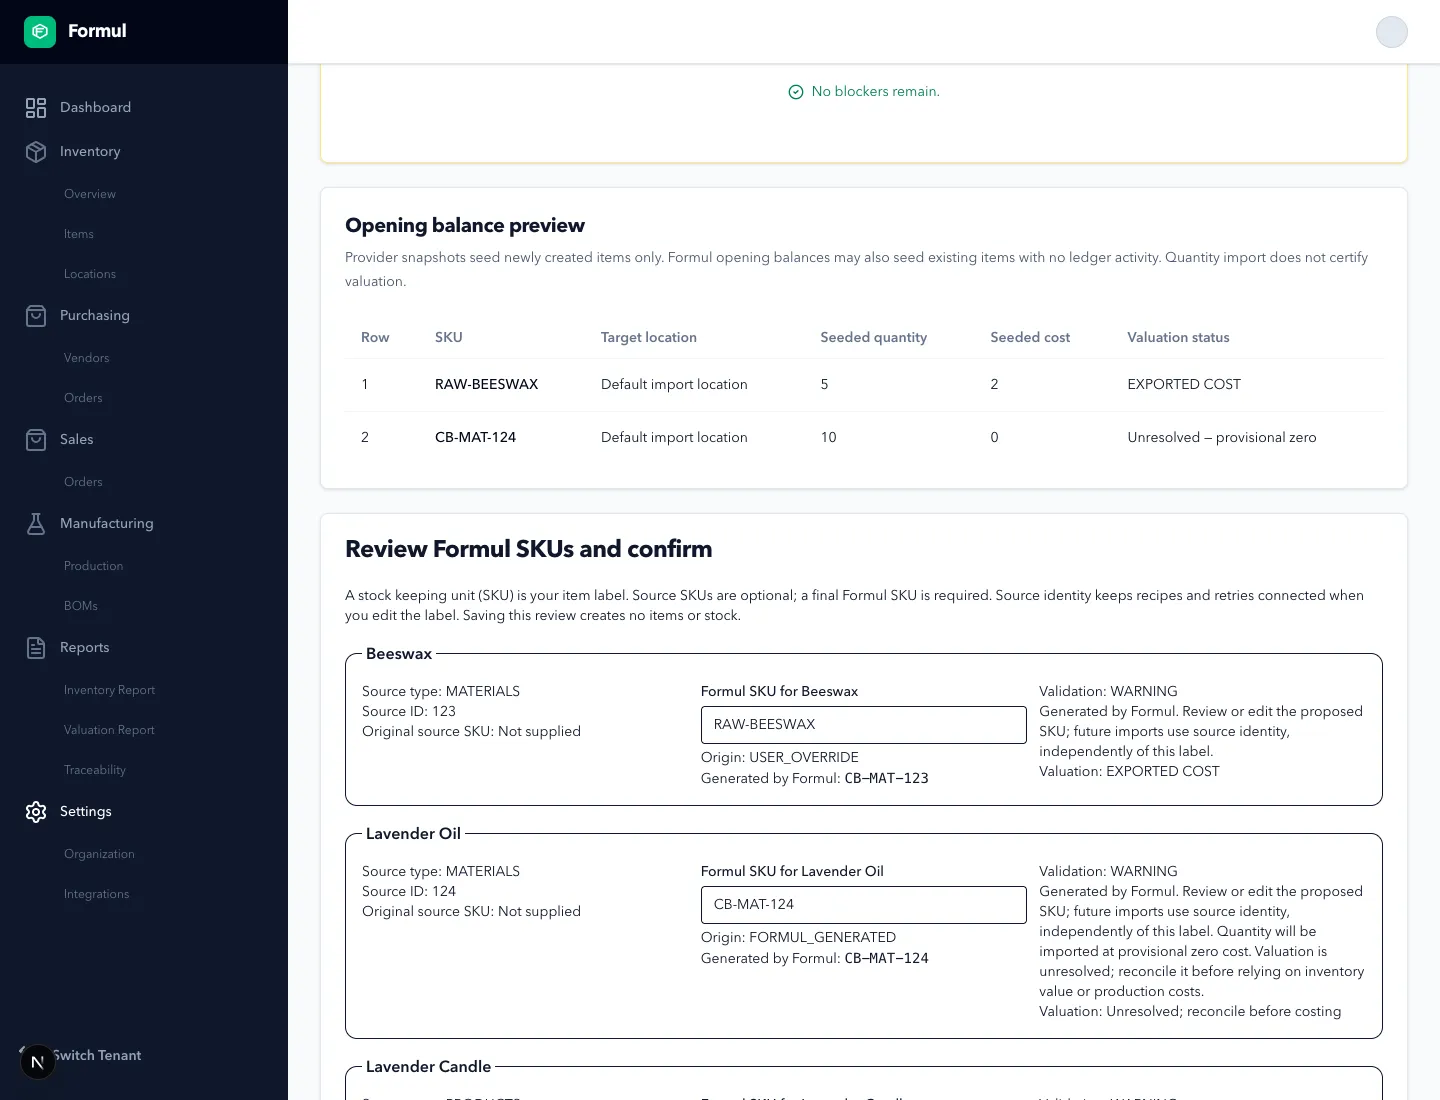Viewport: 1440px width, 1100px height.
Task: Click the Reports document icon
Action: tap(36, 648)
